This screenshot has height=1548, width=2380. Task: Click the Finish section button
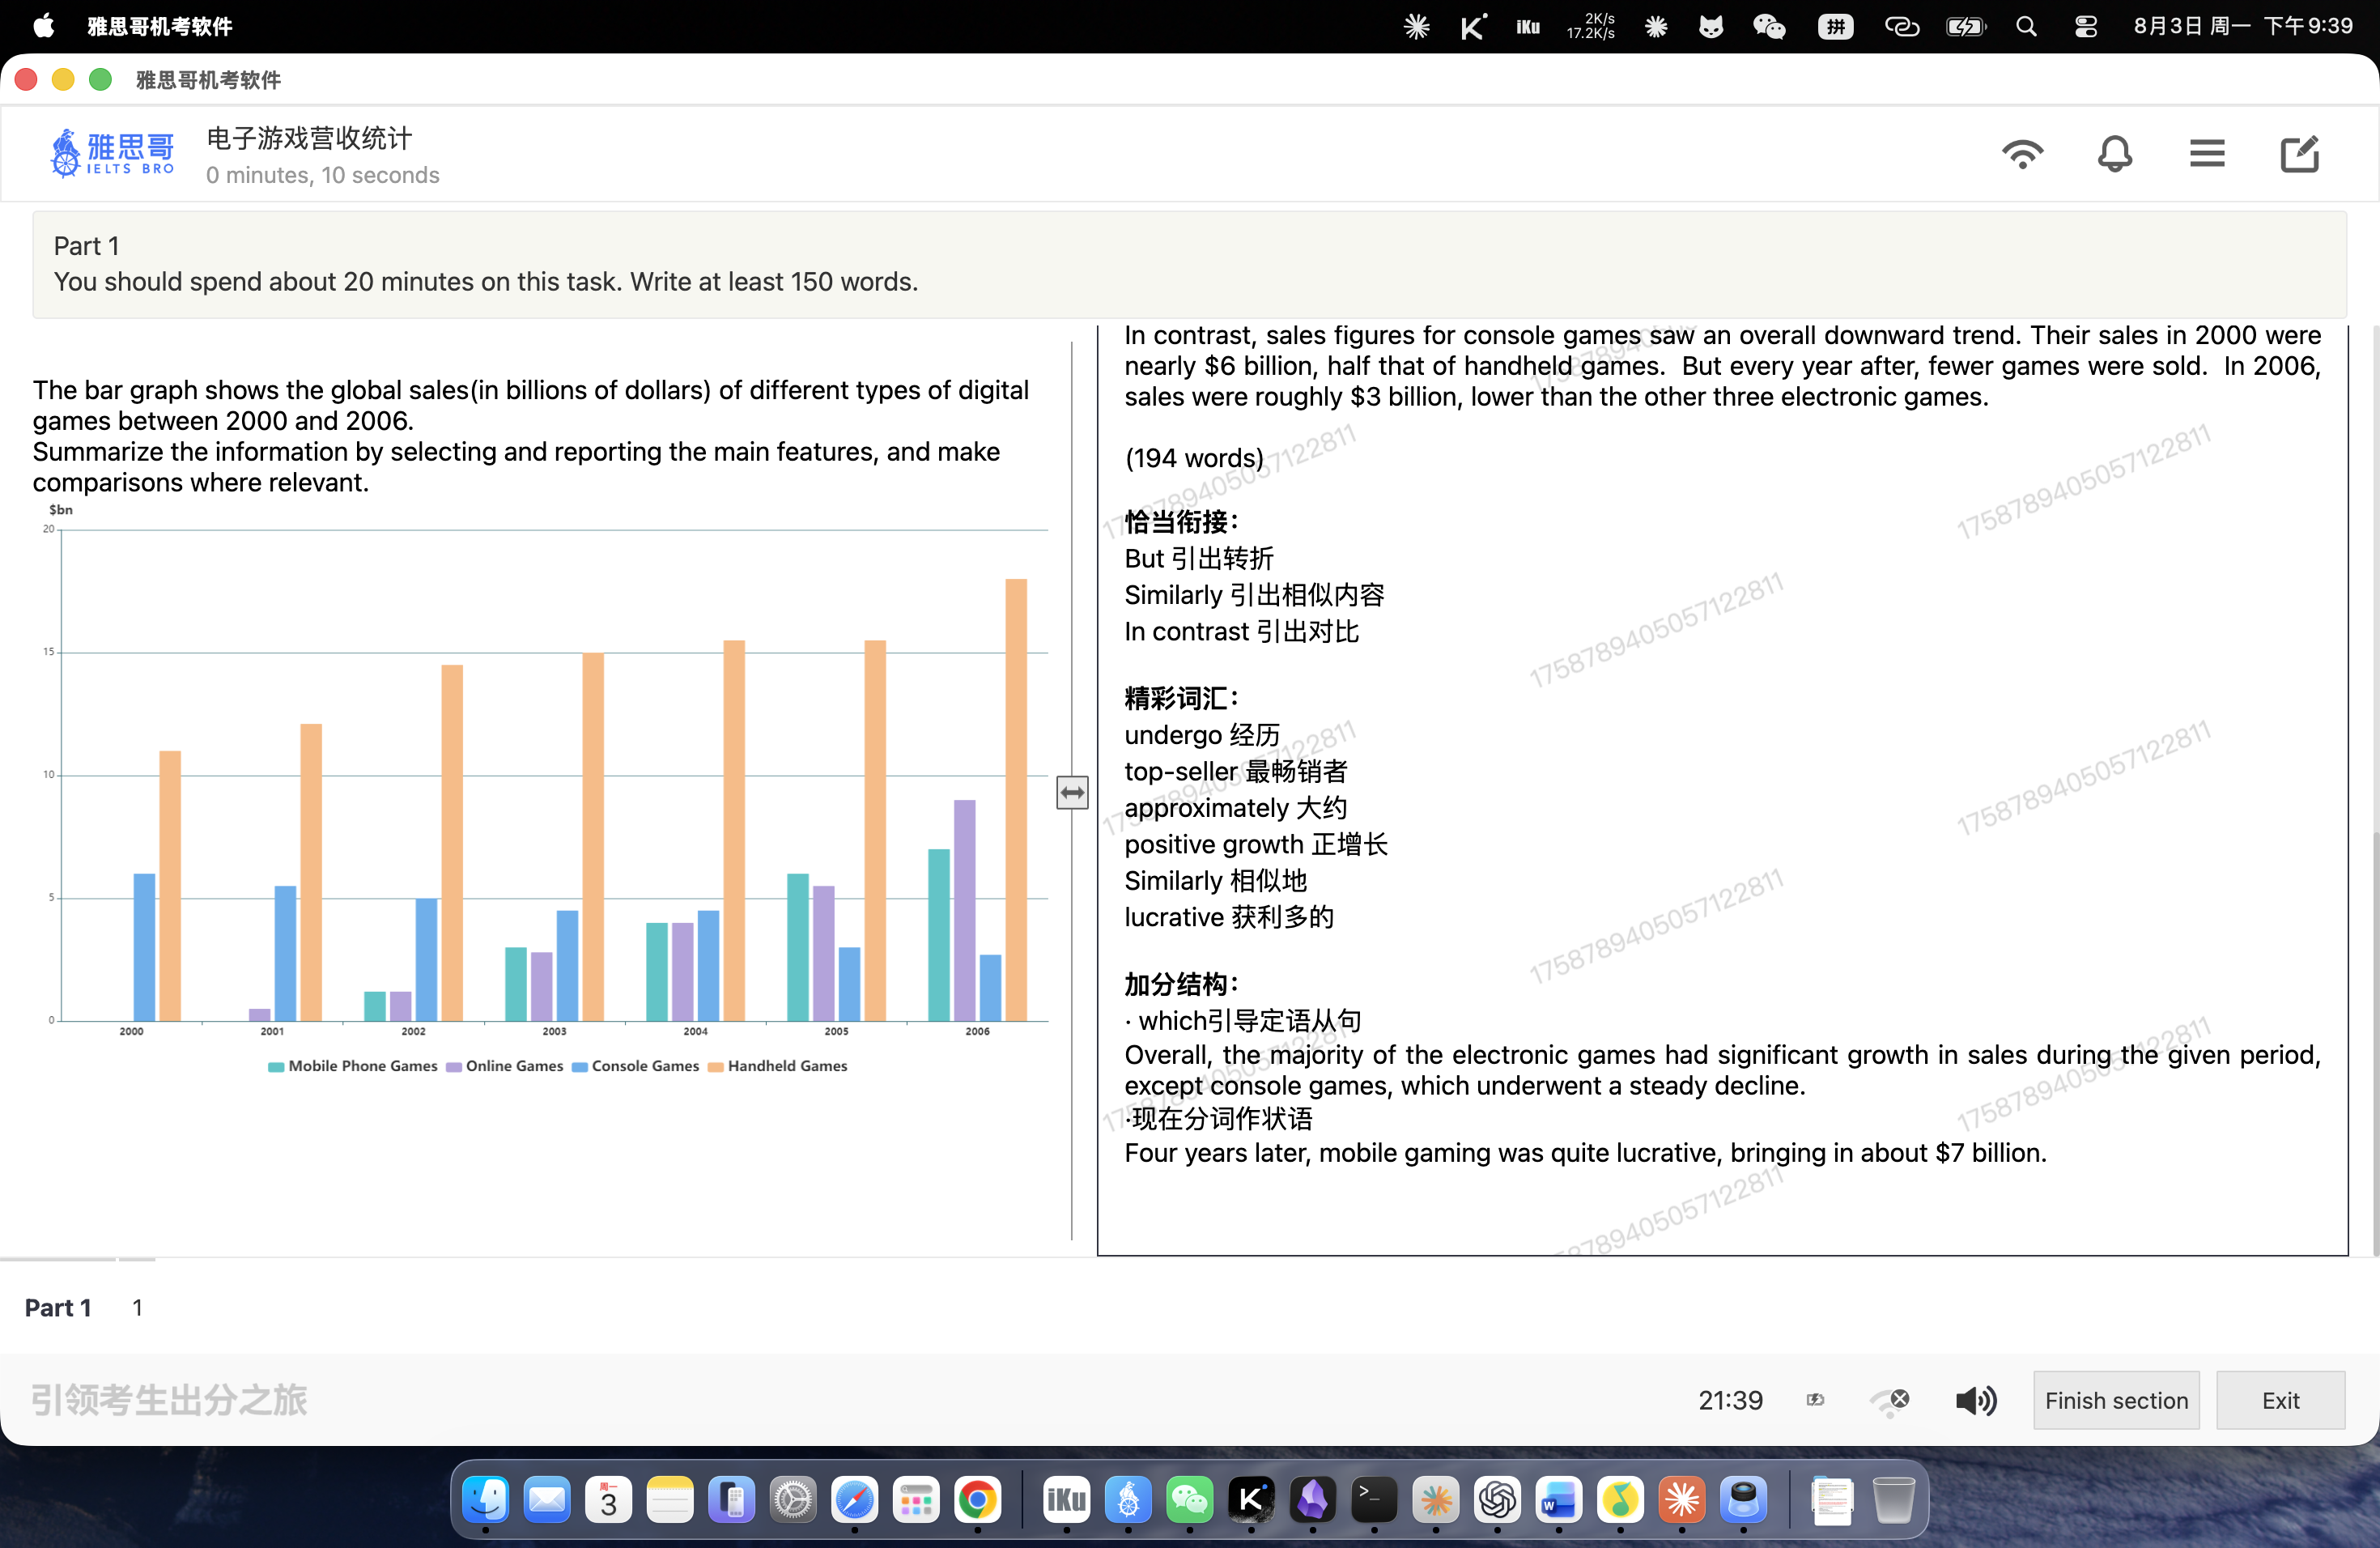tap(2116, 1399)
